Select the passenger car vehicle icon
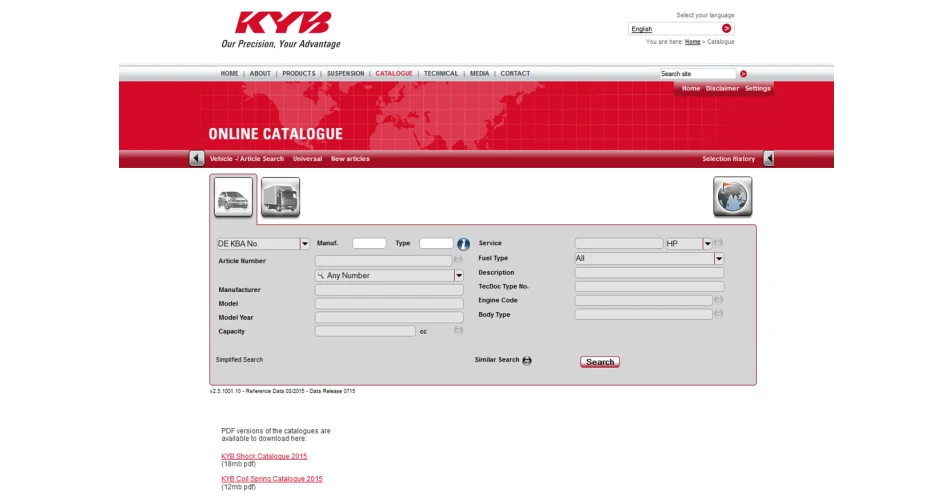The width and height of the screenshot is (952, 500). click(233, 197)
